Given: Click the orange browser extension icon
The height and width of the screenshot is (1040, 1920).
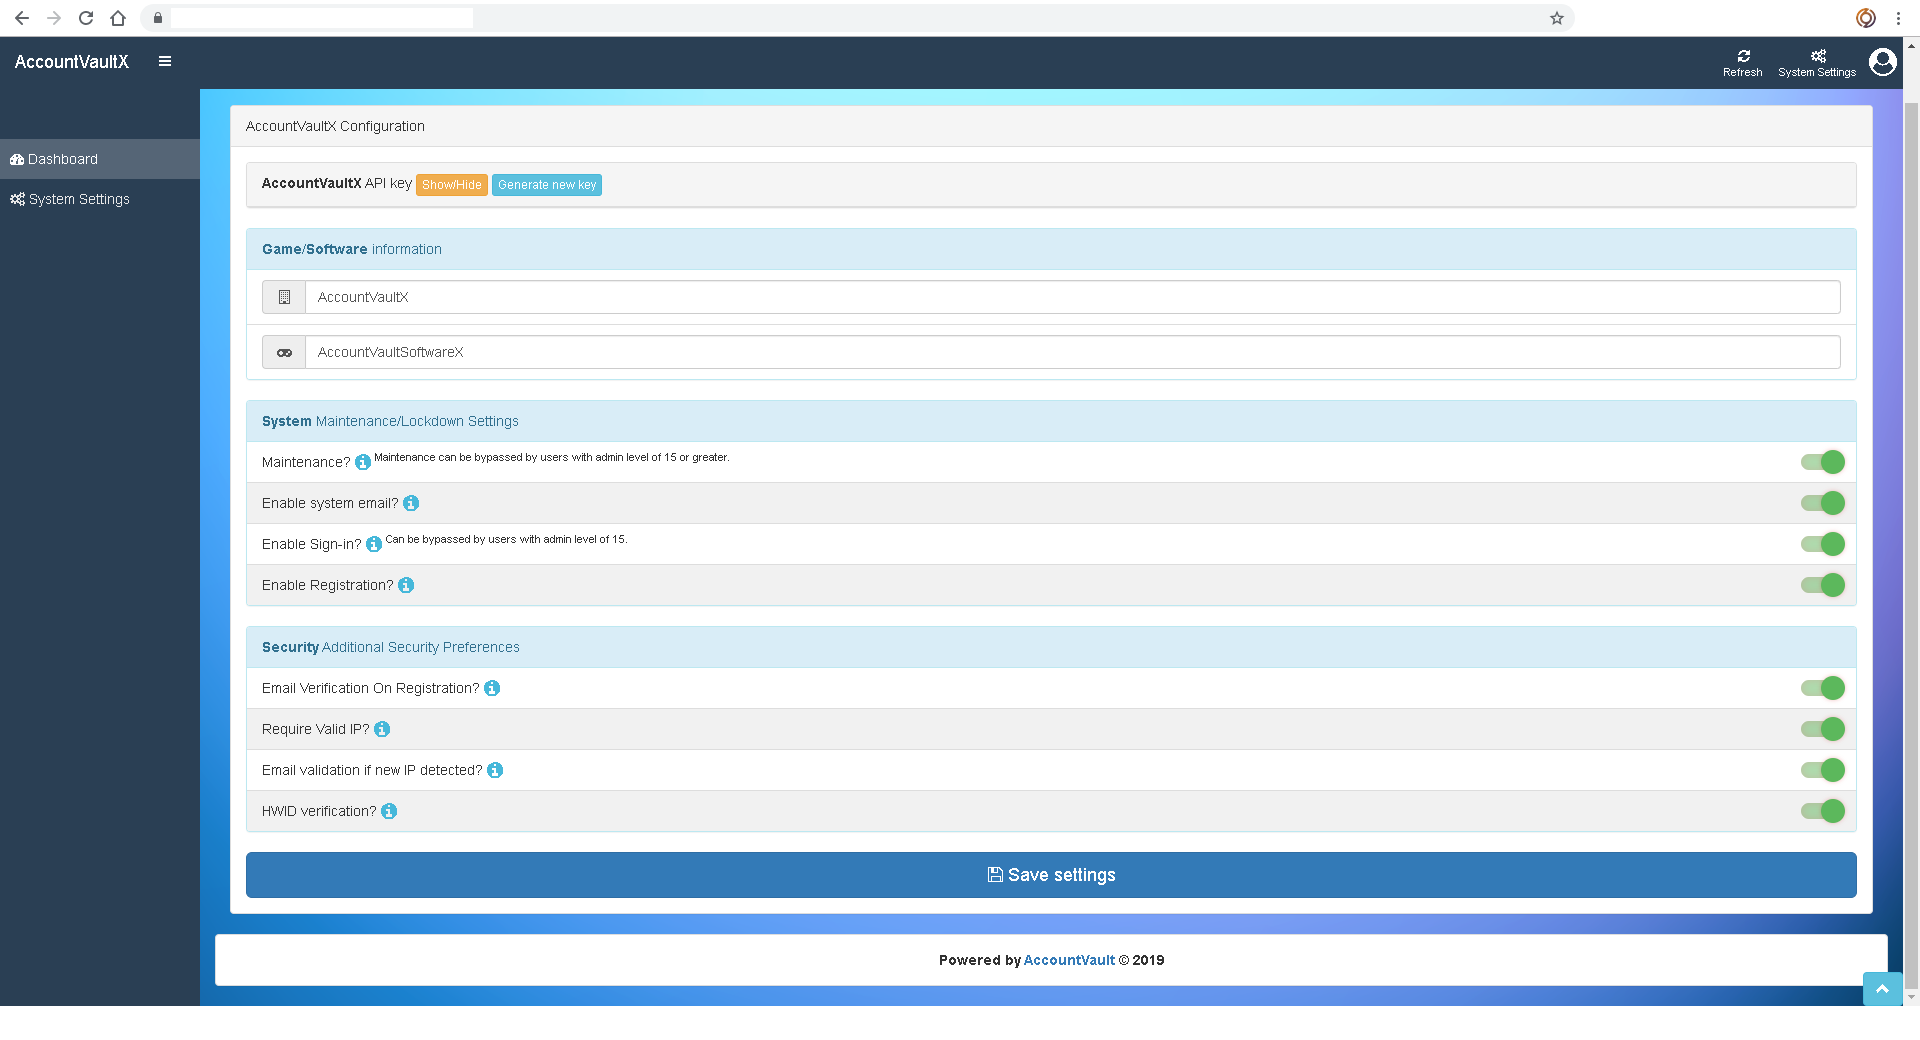Looking at the screenshot, I should [1866, 18].
